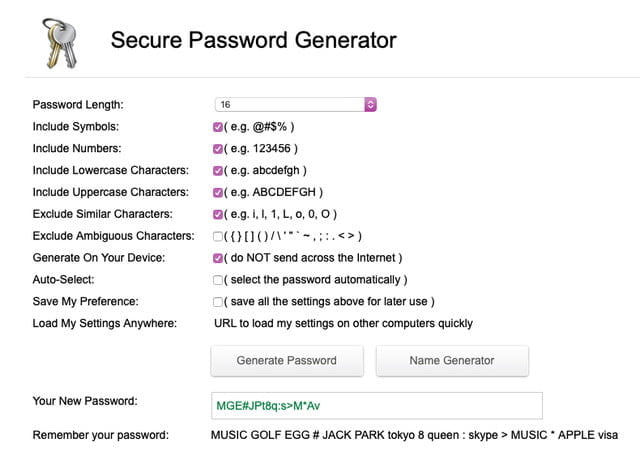The image size is (640, 464).
Task: Enable Auto-Select password checkbox
Action: click(218, 280)
